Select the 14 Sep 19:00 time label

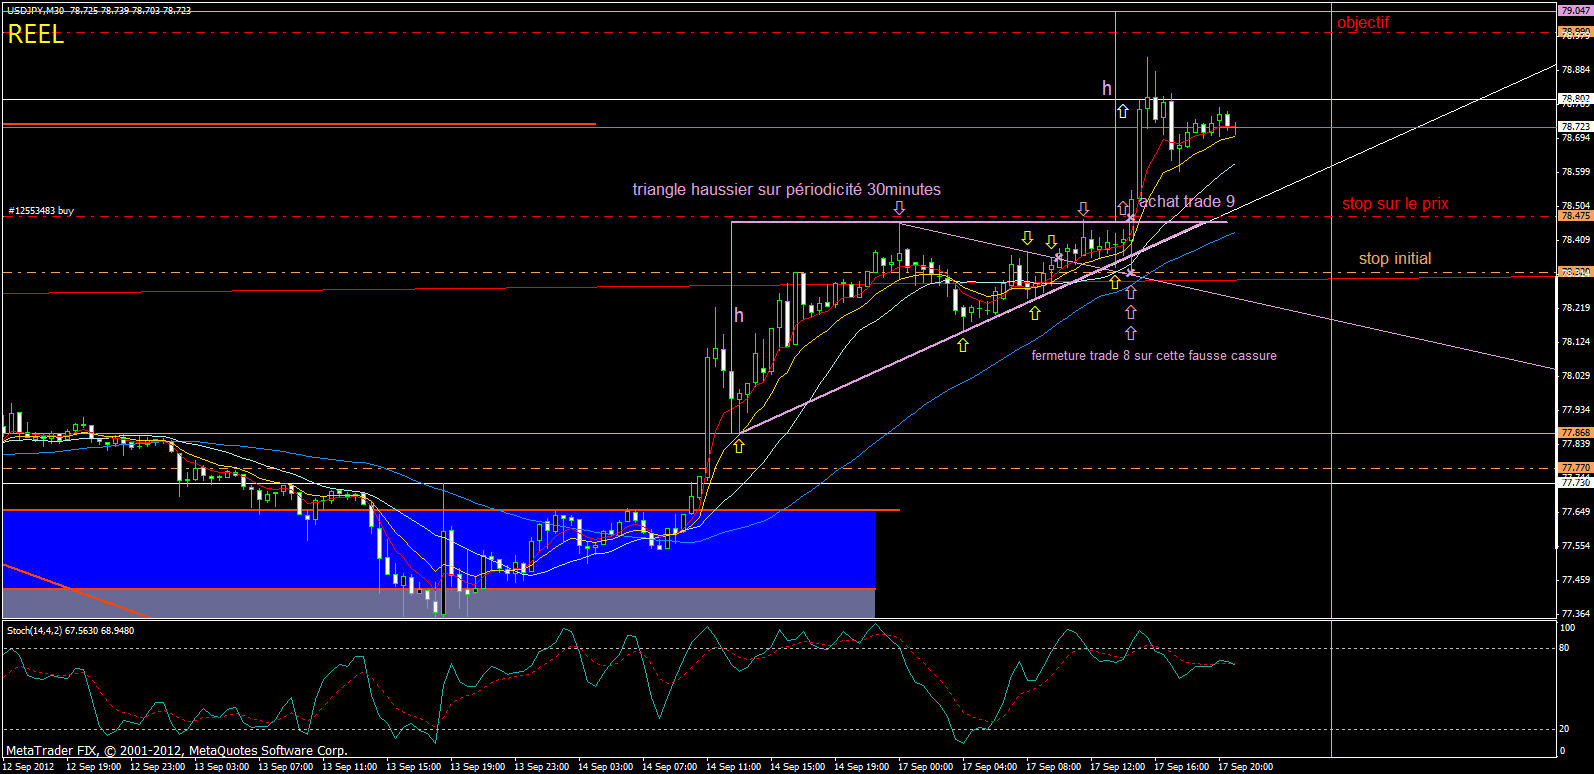pos(861,767)
